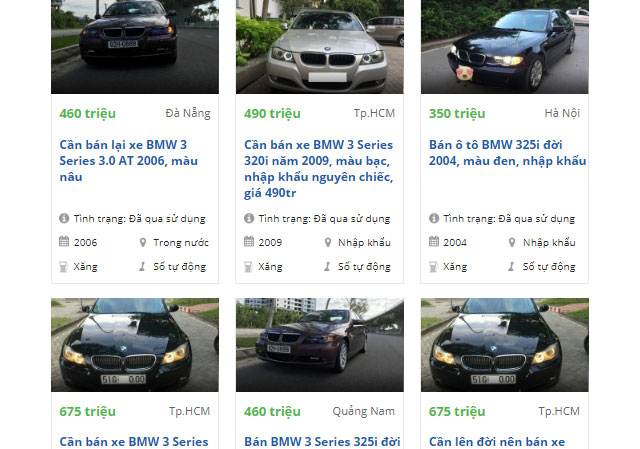
Task: Click info icon in the 2004 Hà Nội listing
Action: 434,218
